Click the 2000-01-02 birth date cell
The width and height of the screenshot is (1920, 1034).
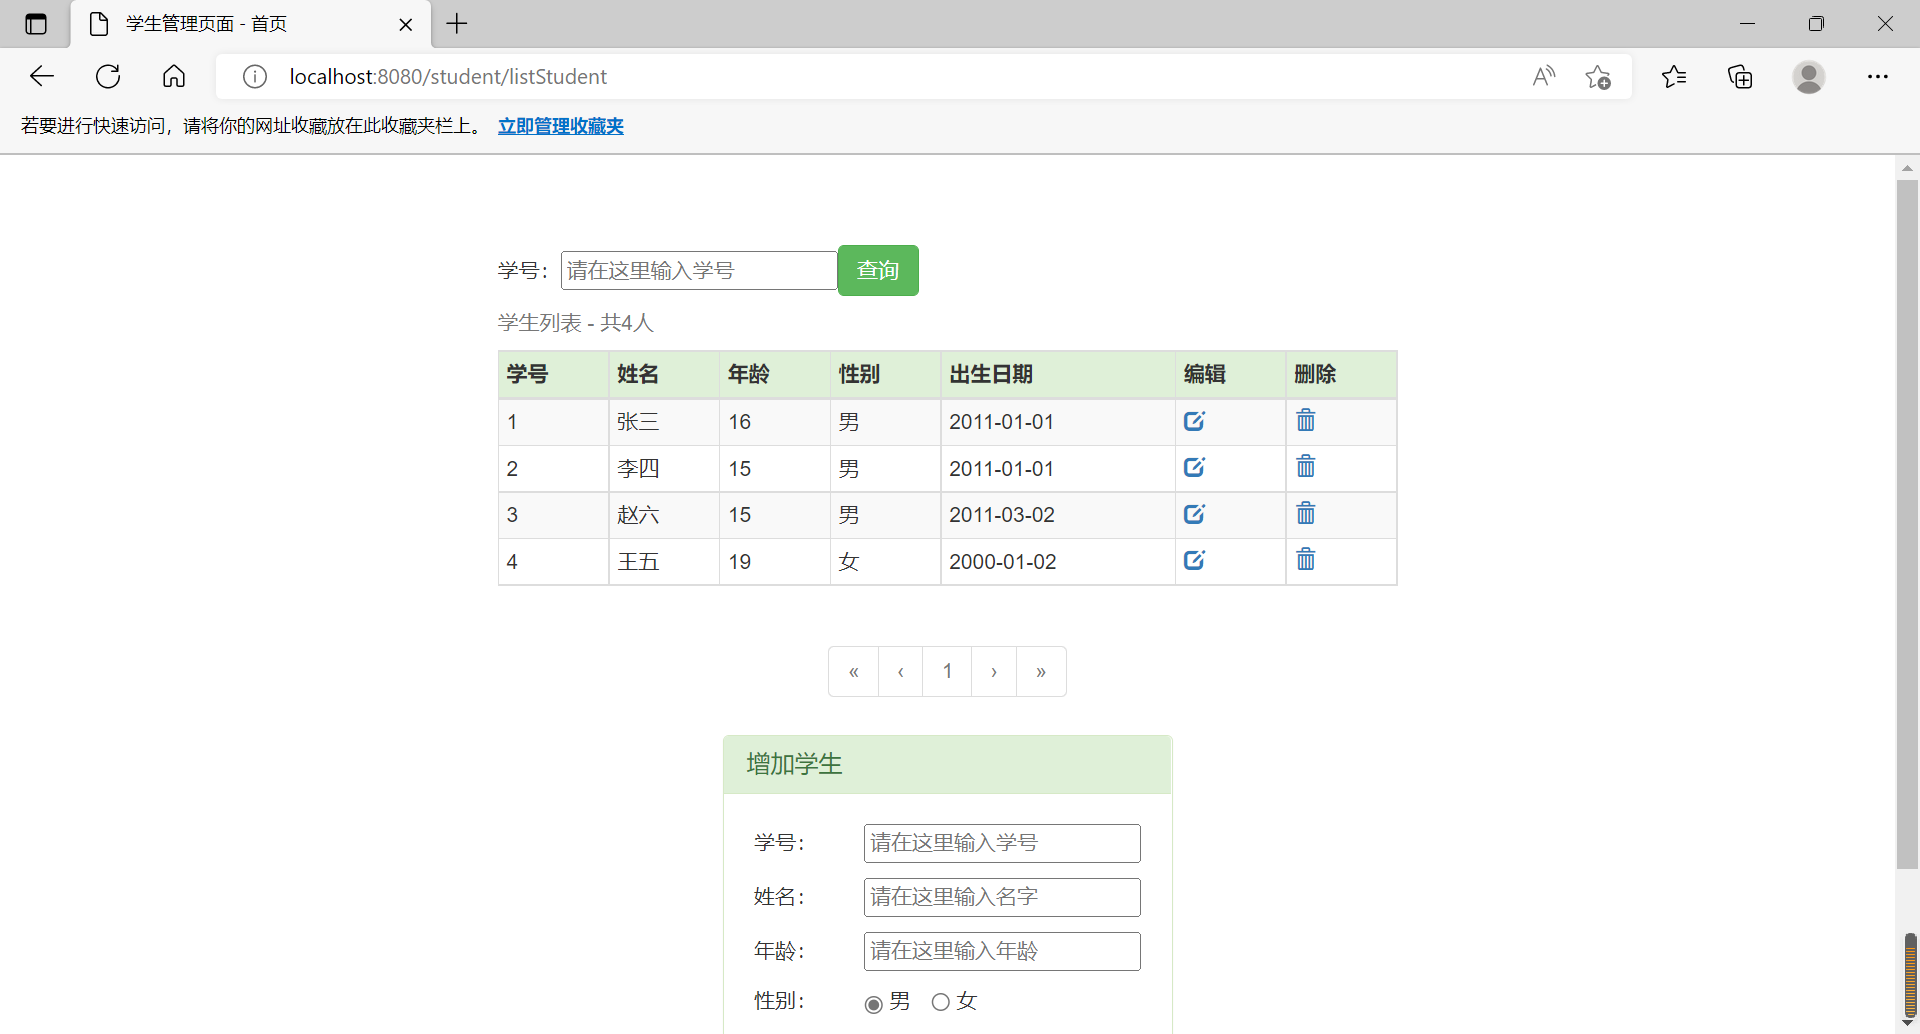(x=1058, y=562)
